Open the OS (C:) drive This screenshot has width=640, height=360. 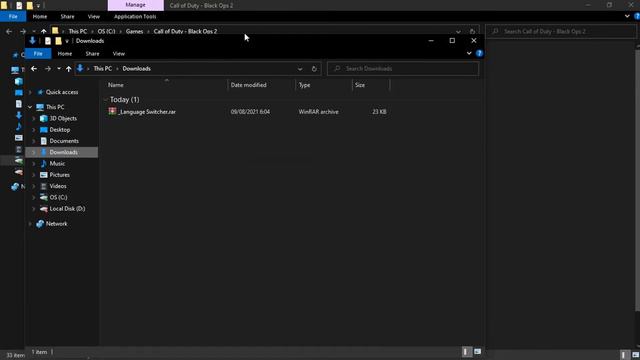point(58,197)
